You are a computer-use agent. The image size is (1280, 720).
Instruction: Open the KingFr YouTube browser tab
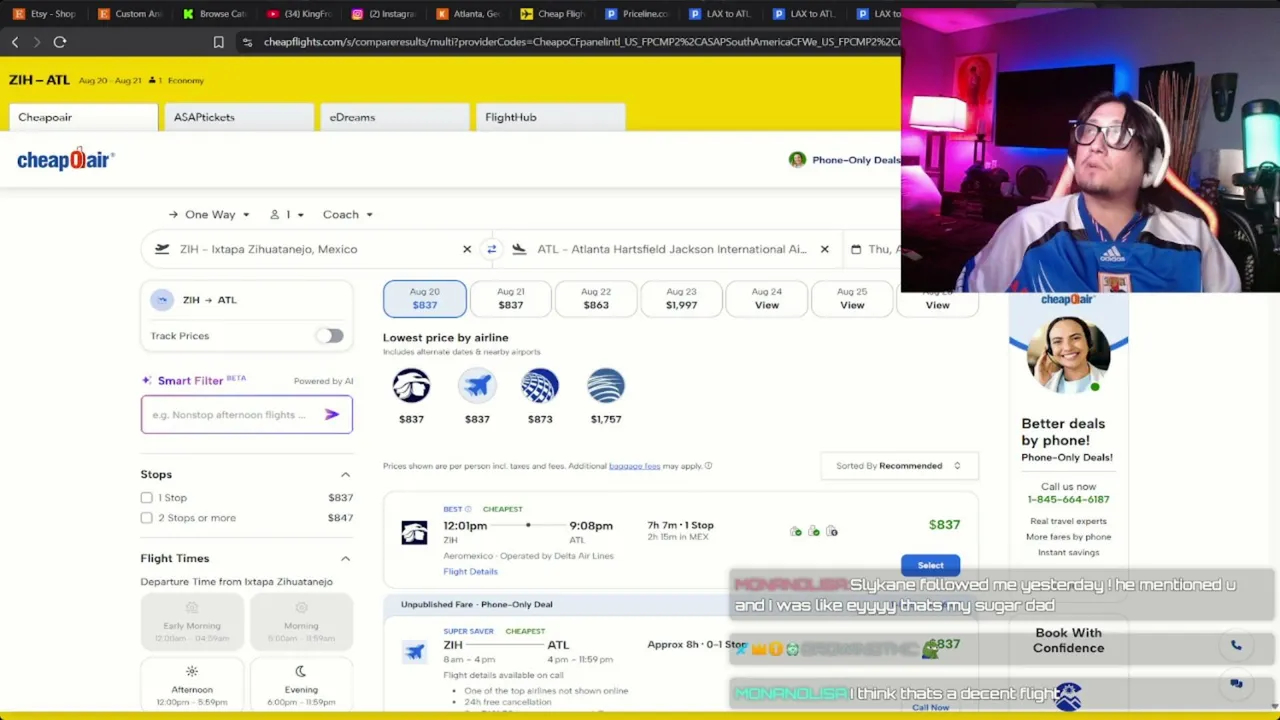point(300,14)
